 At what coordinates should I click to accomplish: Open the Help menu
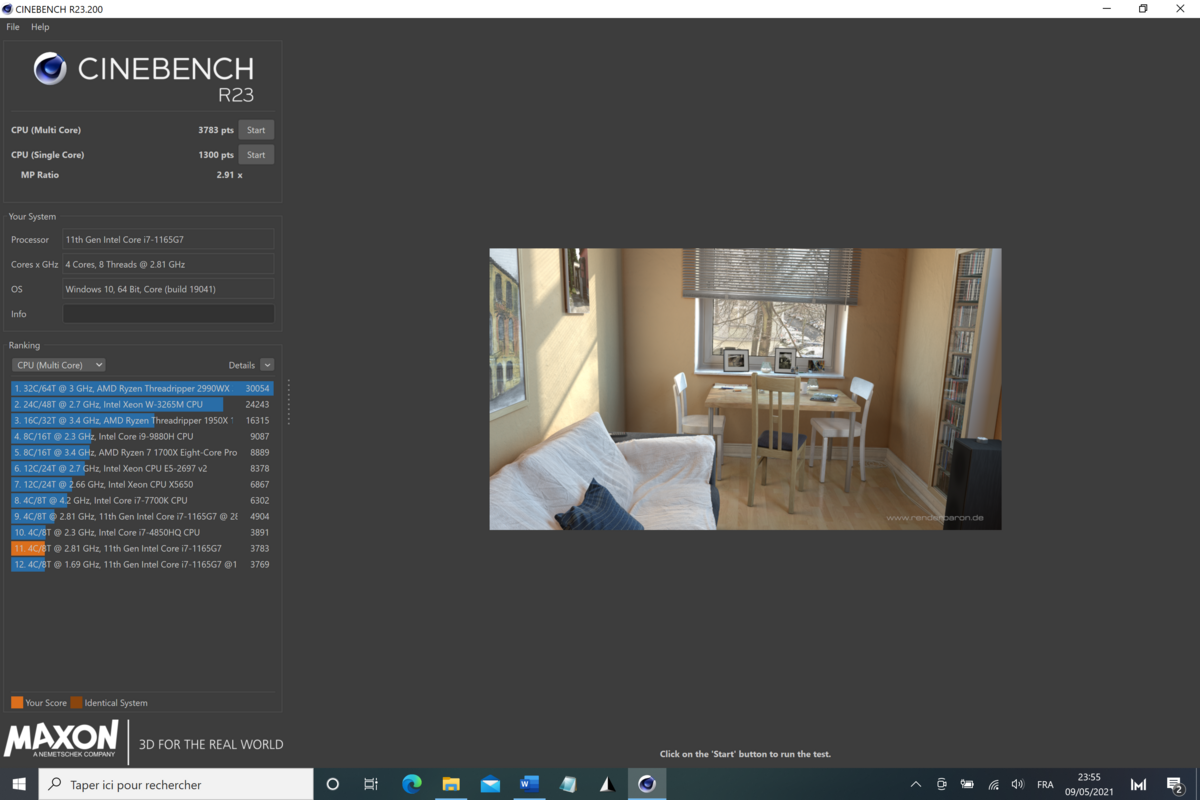pyautogui.click(x=40, y=27)
